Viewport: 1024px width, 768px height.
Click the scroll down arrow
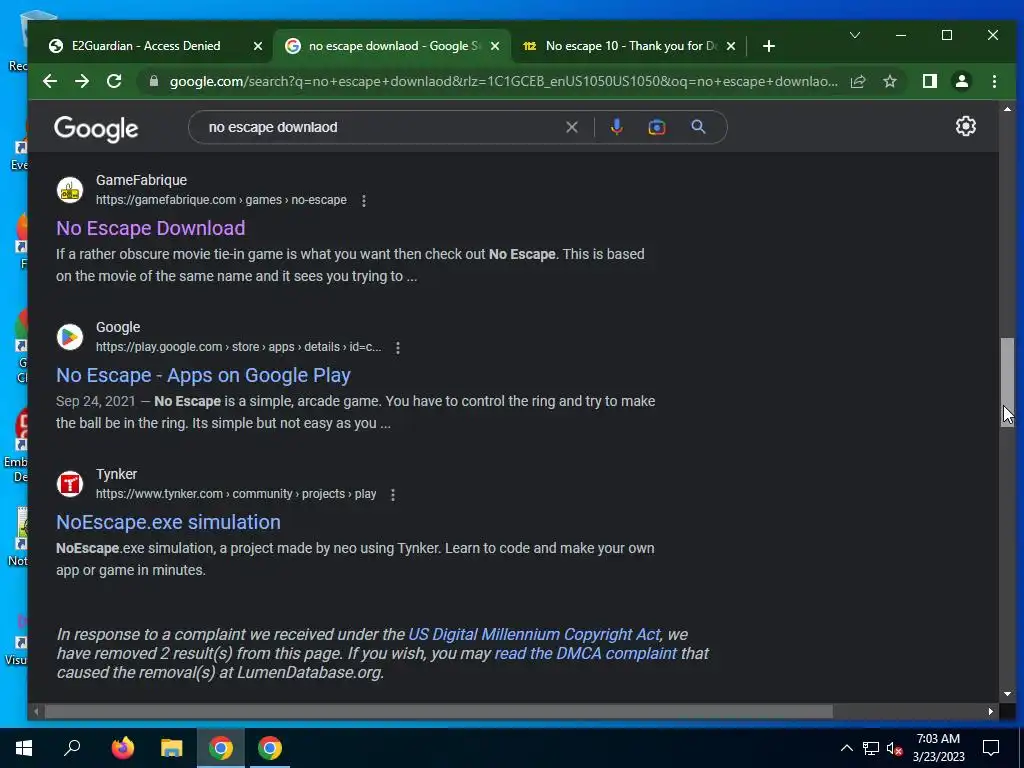tap(1008, 694)
